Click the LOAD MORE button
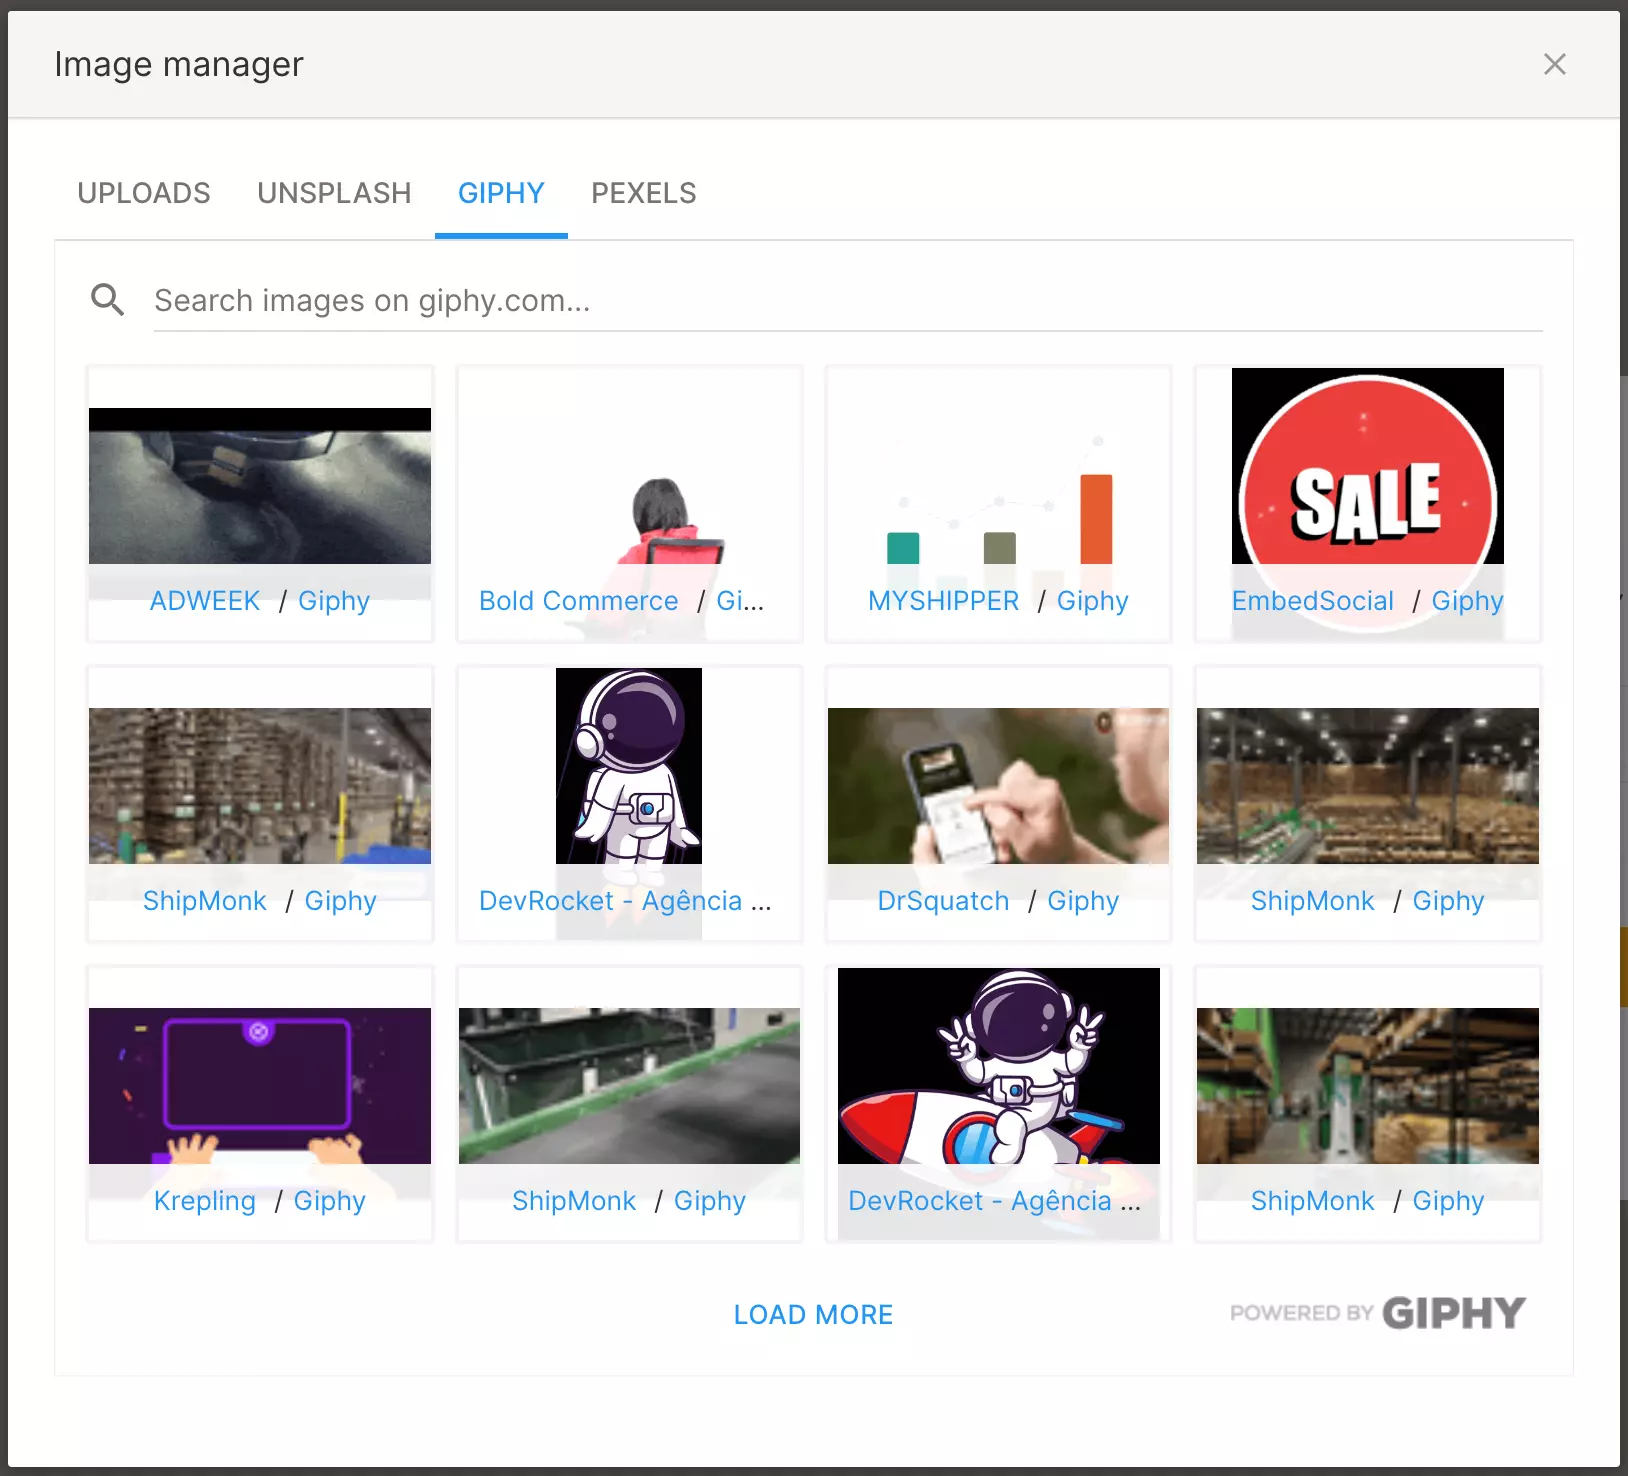 pos(814,1315)
